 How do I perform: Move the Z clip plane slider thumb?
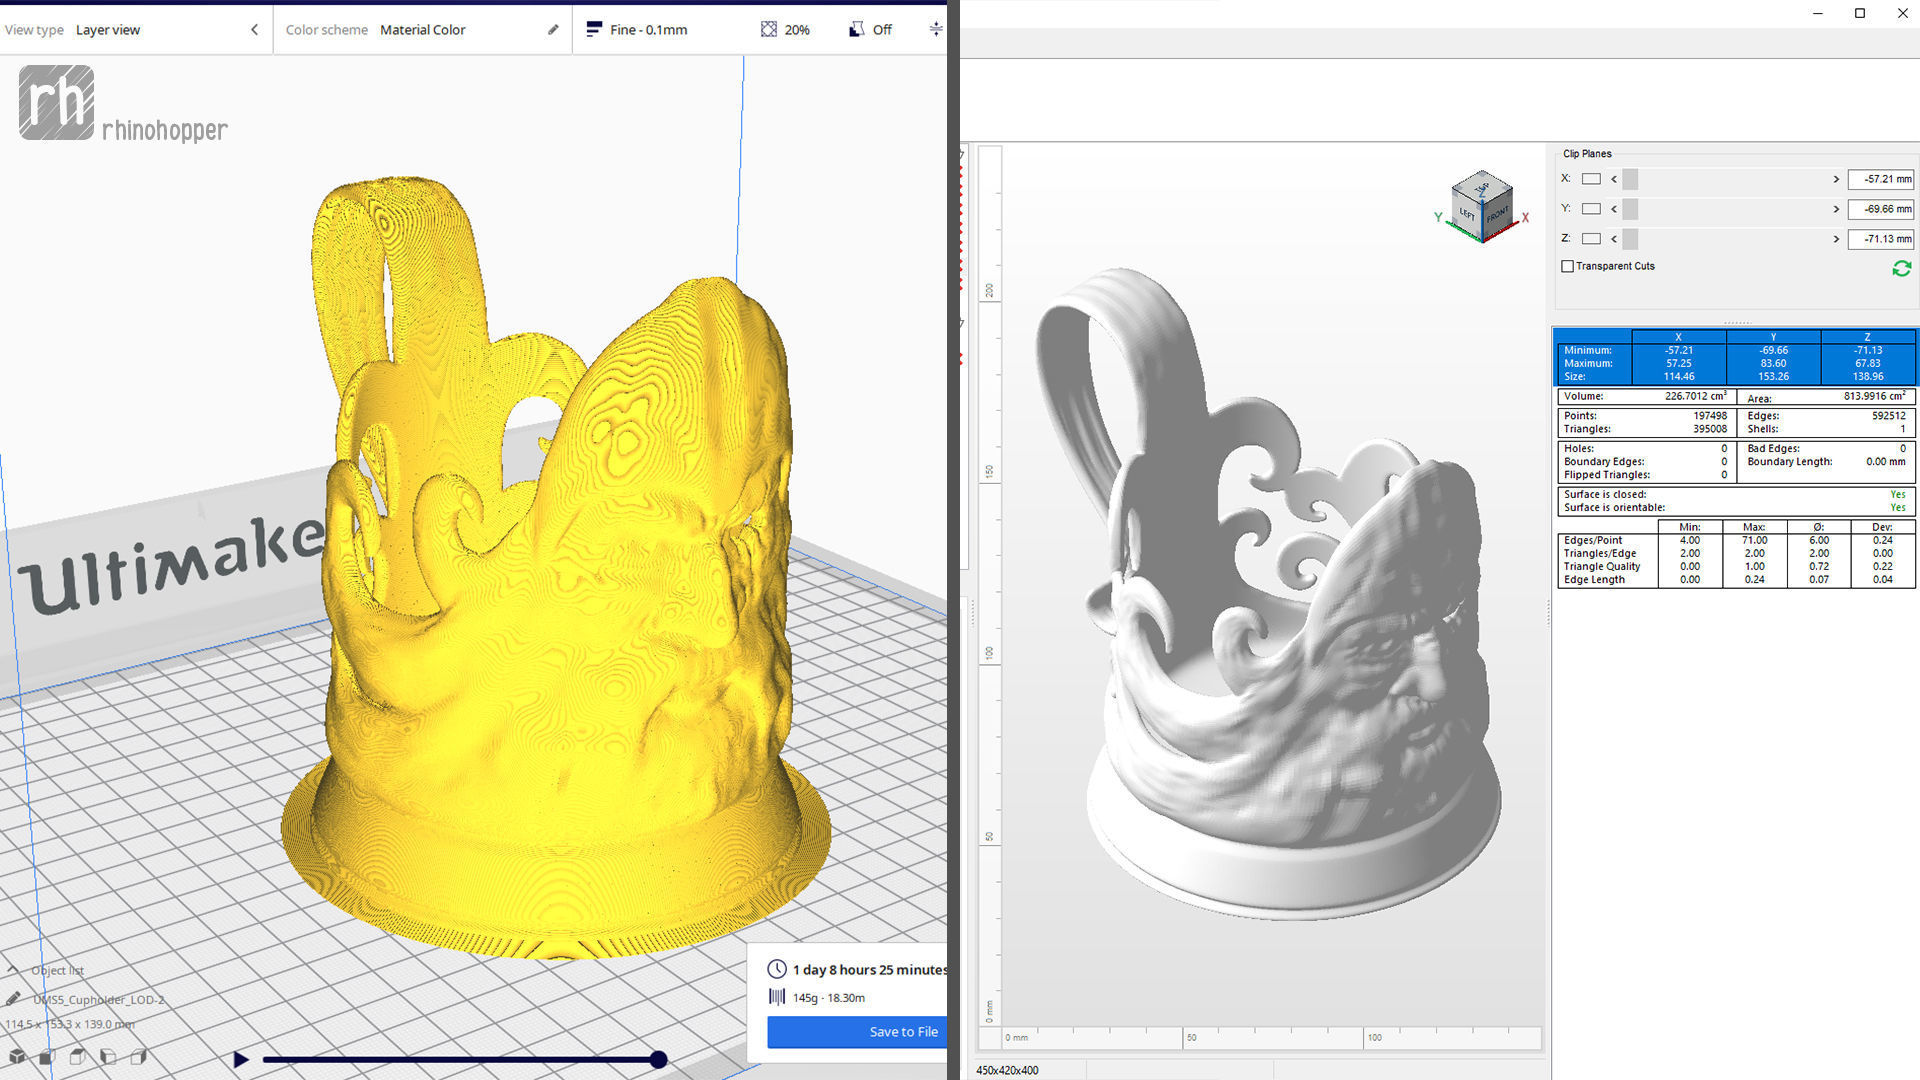click(x=1630, y=239)
